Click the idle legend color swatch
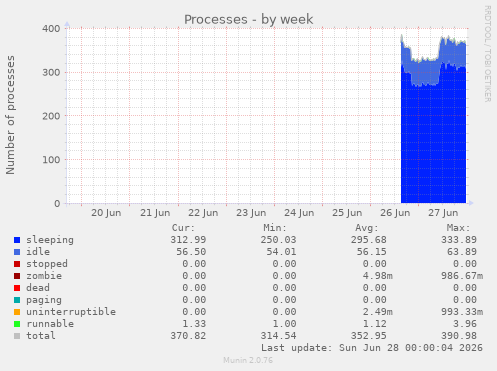 pos(17,252)
